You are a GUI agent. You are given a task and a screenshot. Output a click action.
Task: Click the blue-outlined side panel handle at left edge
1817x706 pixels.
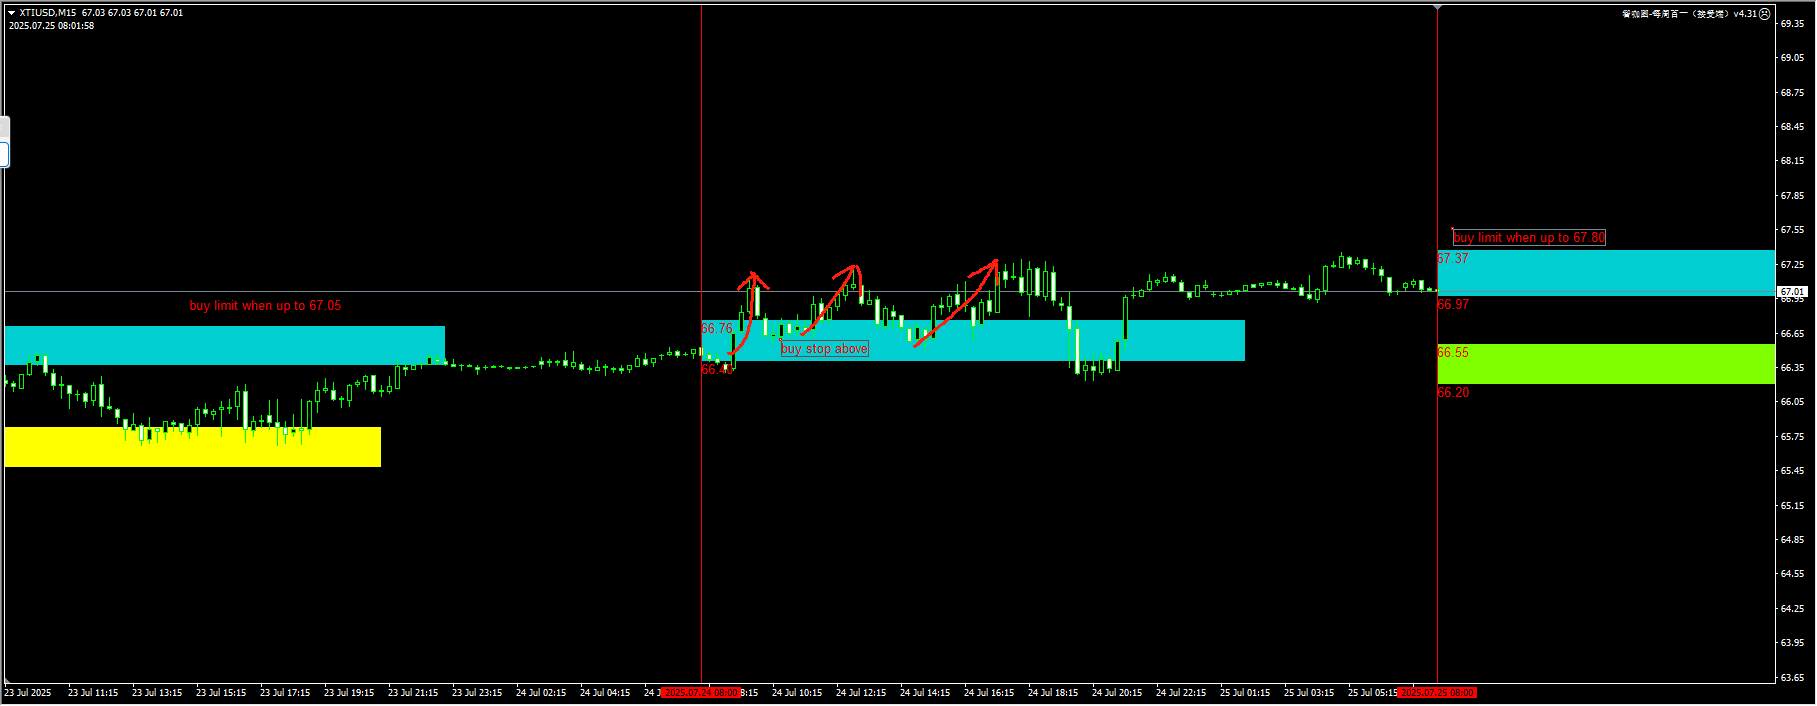tap(4, 154)
